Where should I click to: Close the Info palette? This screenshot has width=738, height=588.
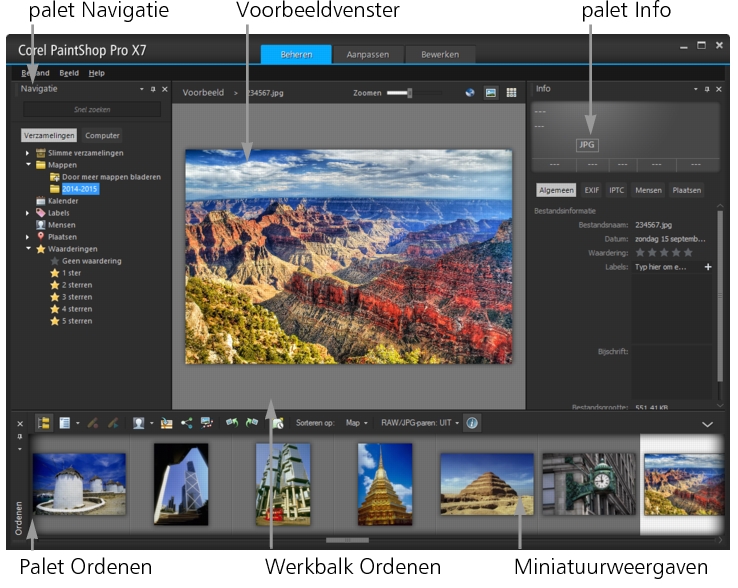tap(719, 89)
